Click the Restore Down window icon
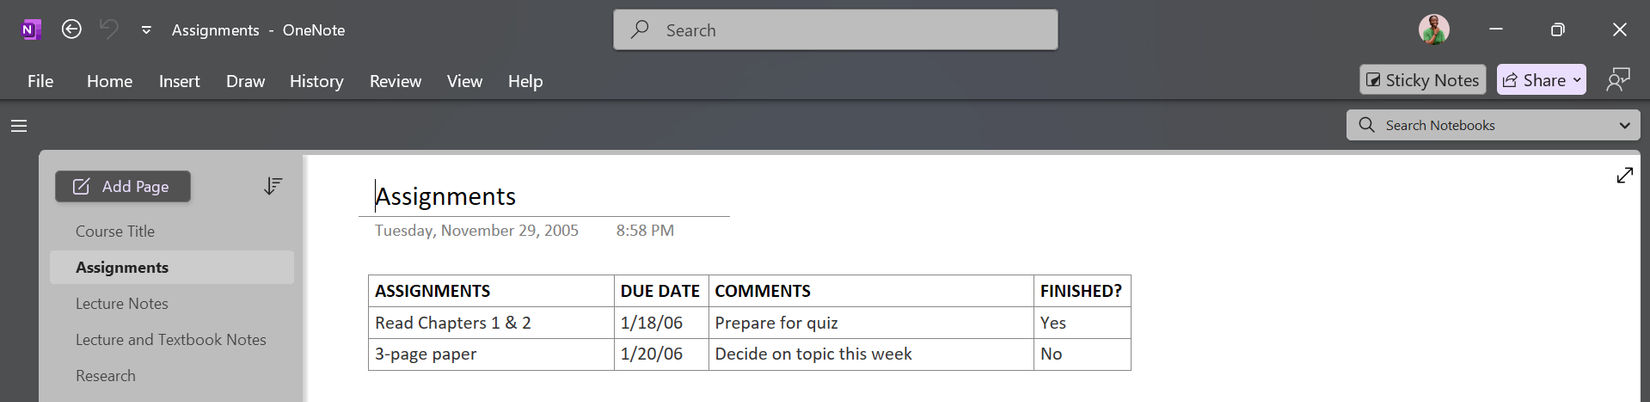Viewport: 1650px width, 402px height. (x=1557, y=30)
